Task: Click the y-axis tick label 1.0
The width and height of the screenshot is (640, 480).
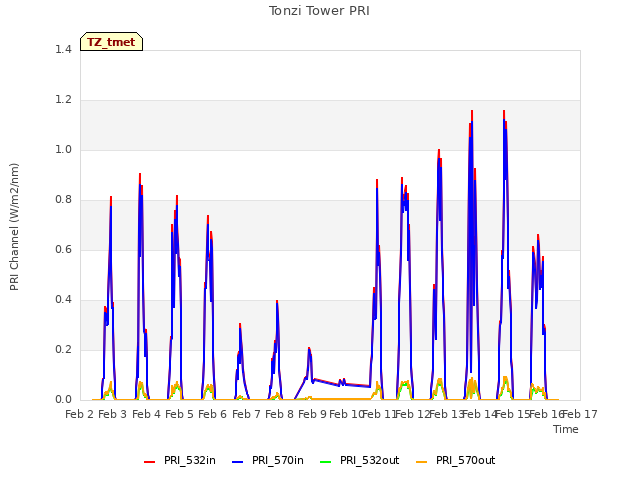Action: click(63, 149)
